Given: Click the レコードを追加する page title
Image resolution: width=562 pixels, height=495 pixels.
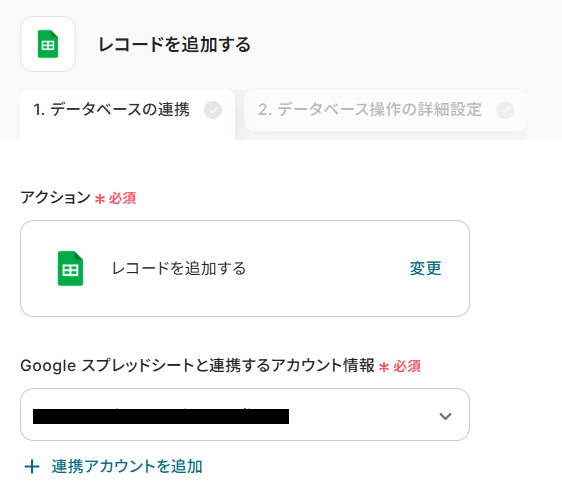Looking at the screenshot, I should tap(175, 44).
